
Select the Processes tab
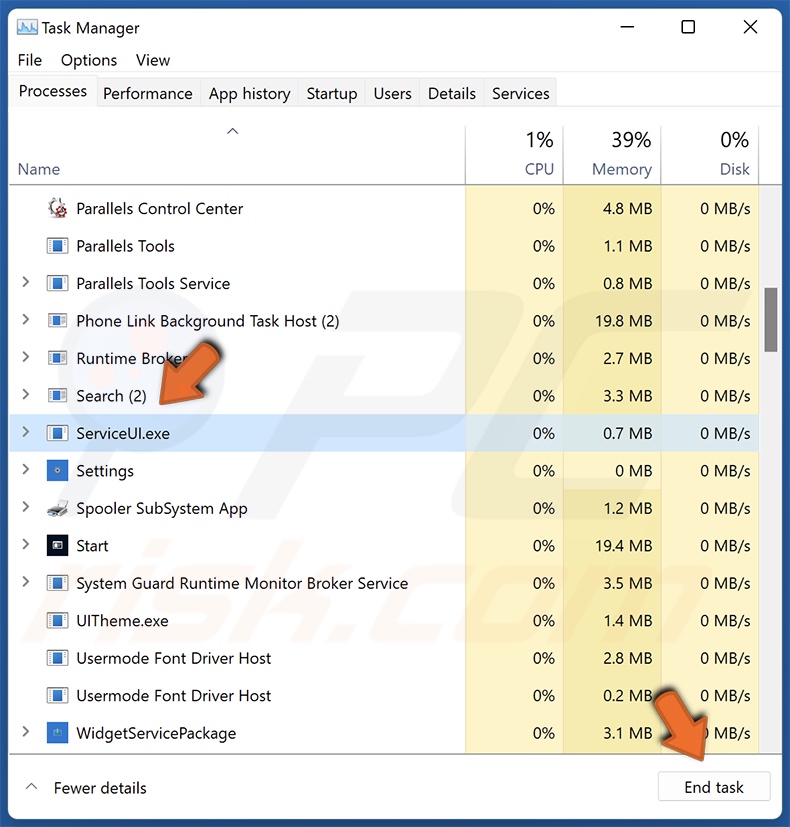(x=53, y=91)
